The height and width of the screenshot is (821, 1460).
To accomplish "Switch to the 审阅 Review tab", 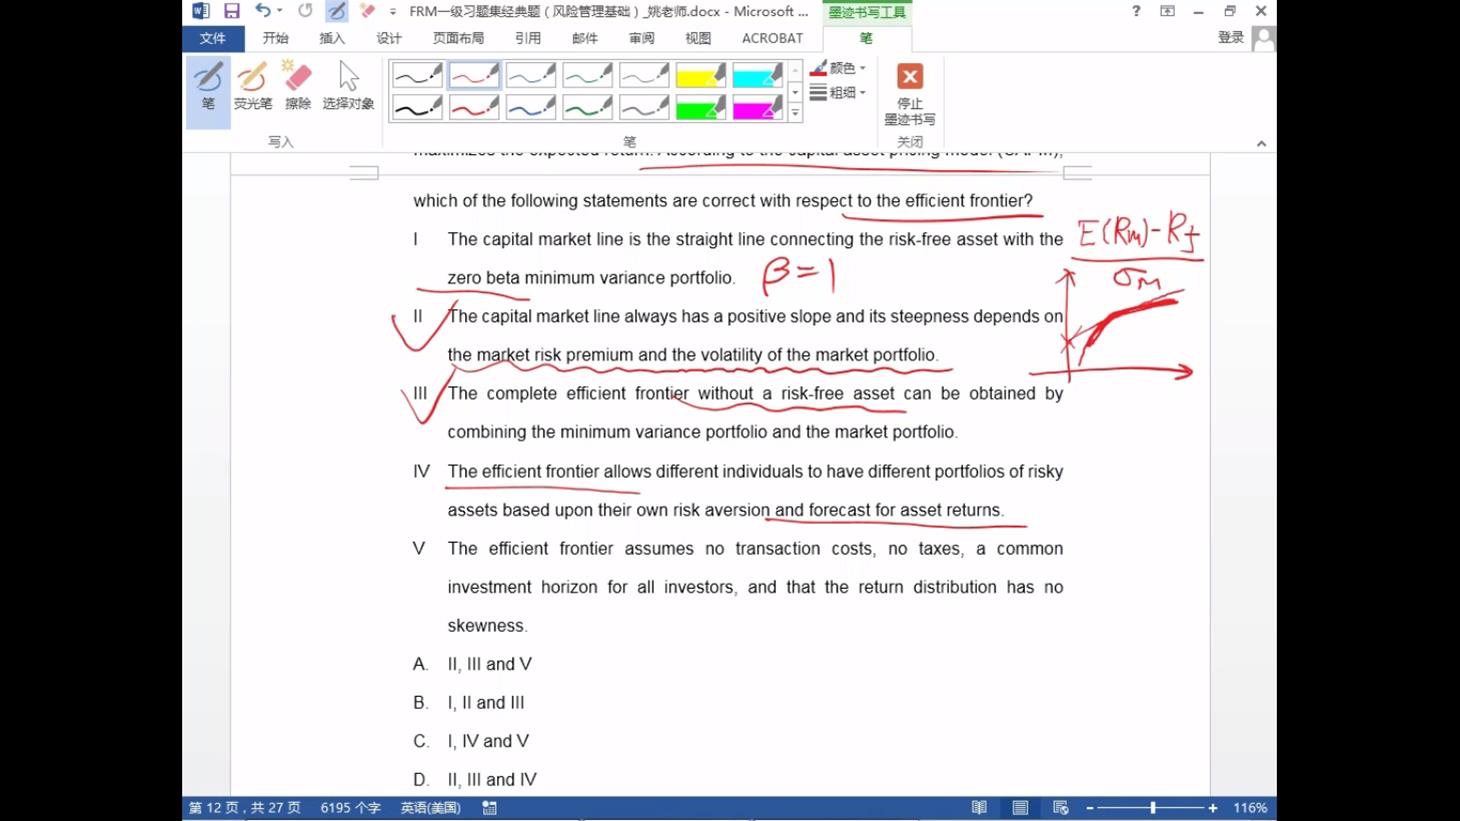I will click(x=642, y=38).
